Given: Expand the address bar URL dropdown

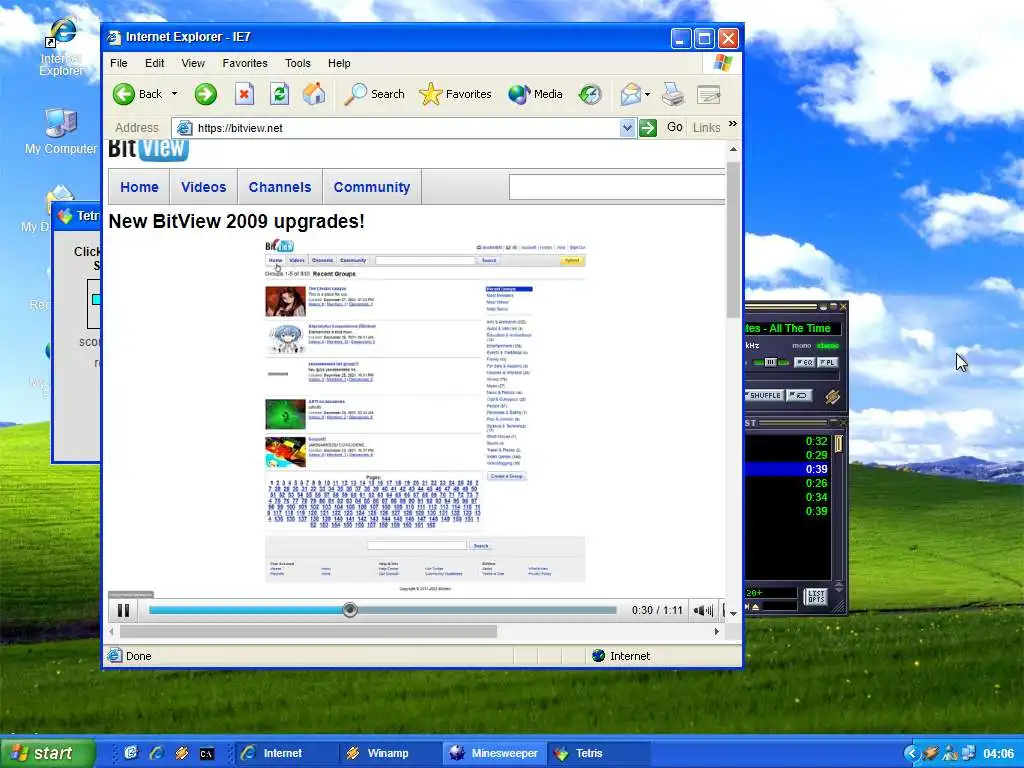Looking at the screenshot, I should (x=627, y=128).
